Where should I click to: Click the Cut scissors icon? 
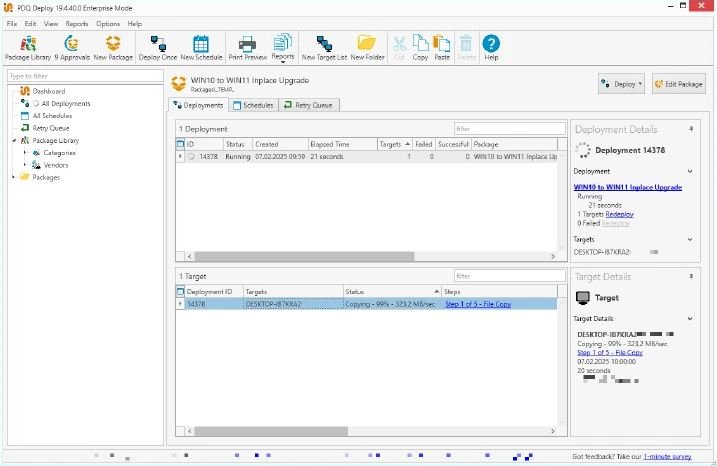[399, 48]
